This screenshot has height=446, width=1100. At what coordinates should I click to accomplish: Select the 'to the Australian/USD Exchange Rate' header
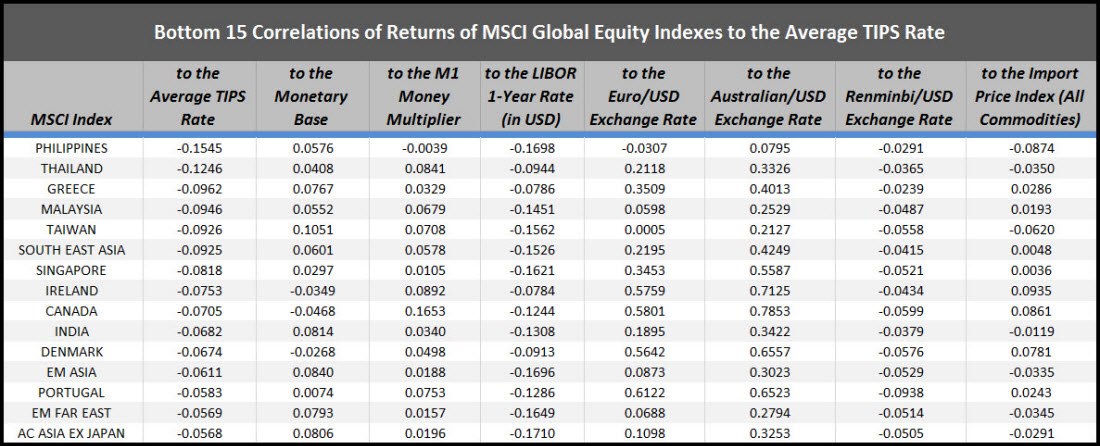click(767, 97)
